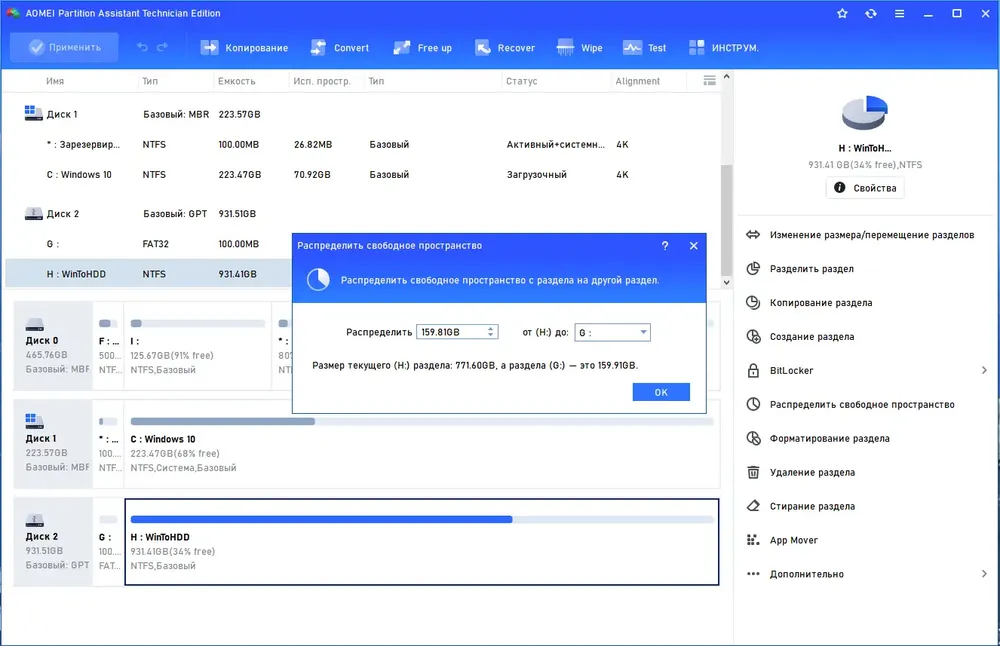This screenshot has height=646, width=1000.
Task: Click the I : partition block on Диск 0
Action: click(x=197, y=346)
